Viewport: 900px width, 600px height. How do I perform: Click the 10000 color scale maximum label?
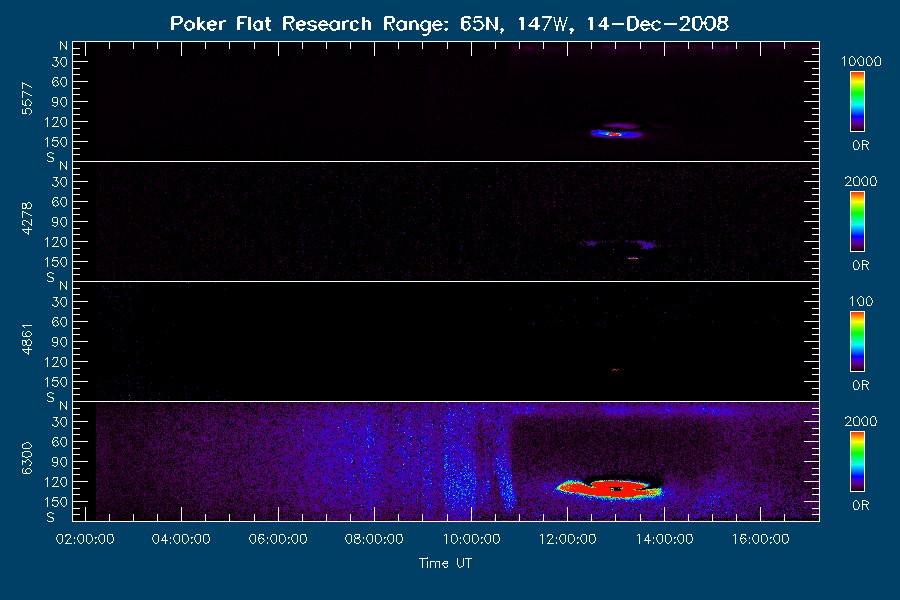[860, 61]
